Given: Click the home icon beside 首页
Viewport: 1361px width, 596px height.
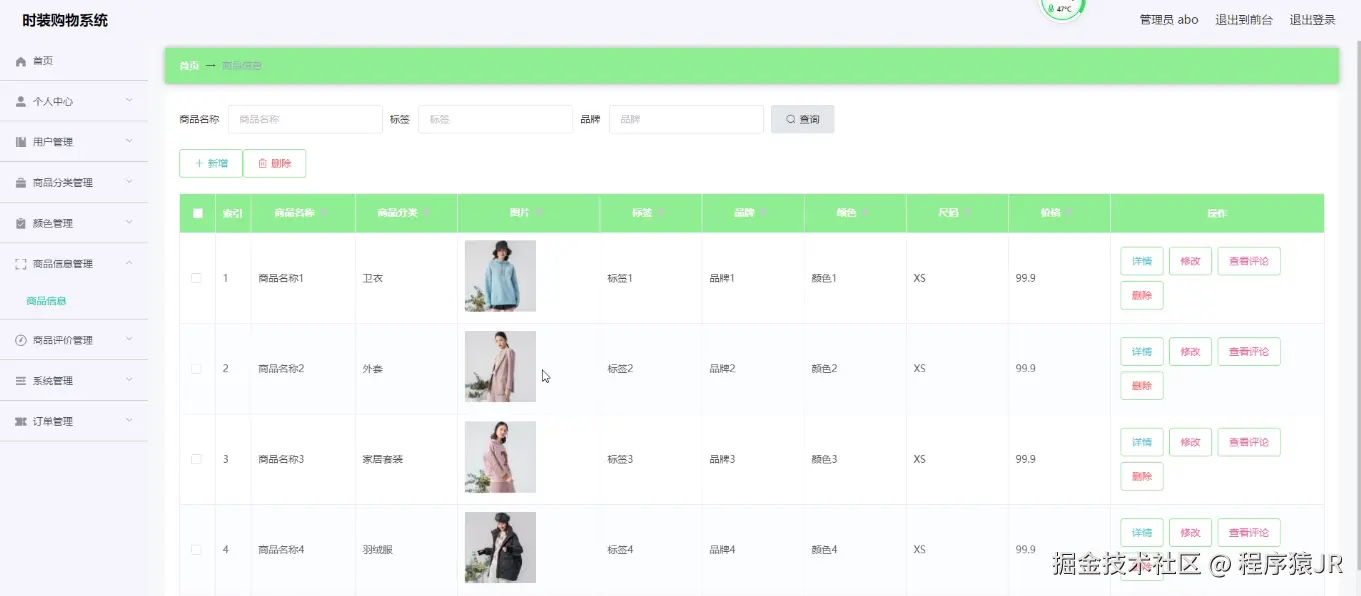Looking at the screenshot, I should 21,62.
